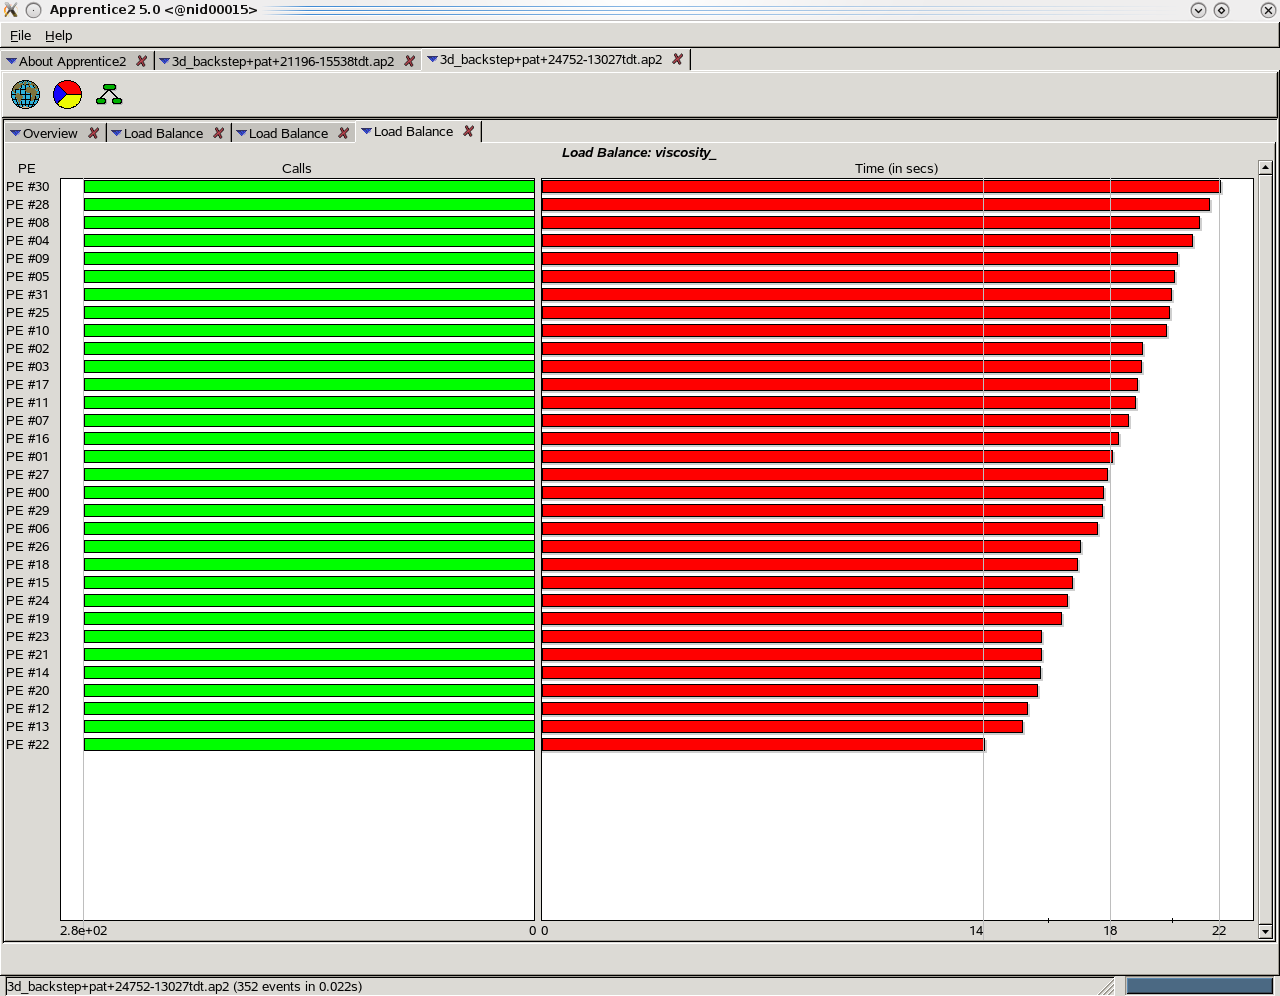
Task: Close the 3d_backstep+pat+21196-15538tdt.ap2 tab
Action: (409, 61)
